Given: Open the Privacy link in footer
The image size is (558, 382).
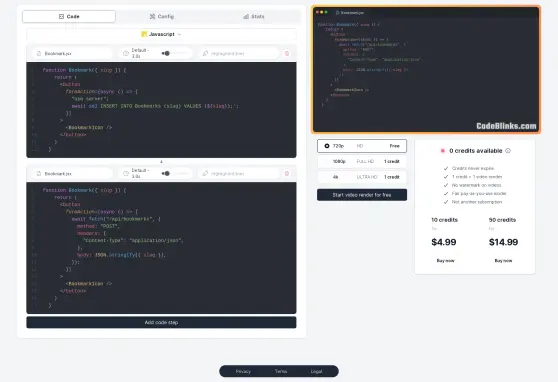Looking at the screenshot, I should (x=243, y=371).
